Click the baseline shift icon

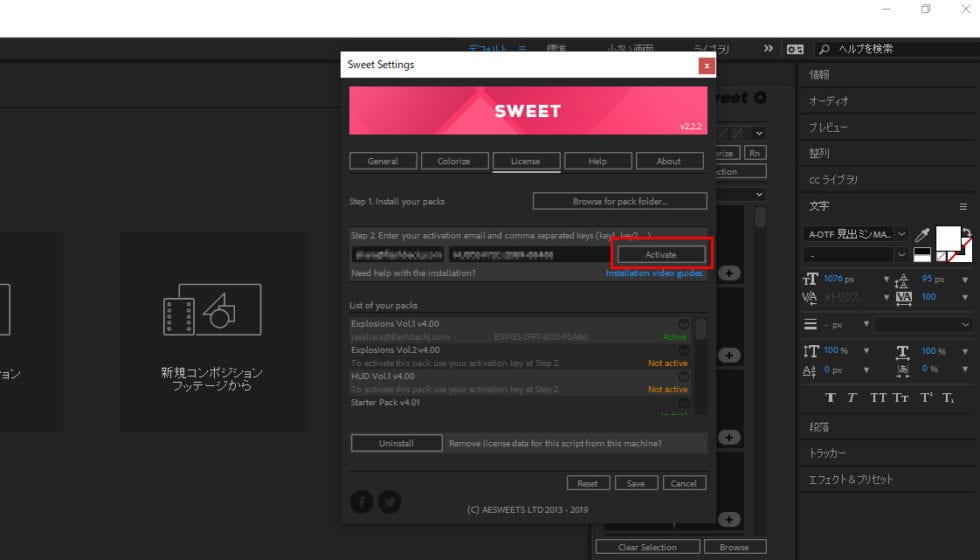tap(809, 371)
